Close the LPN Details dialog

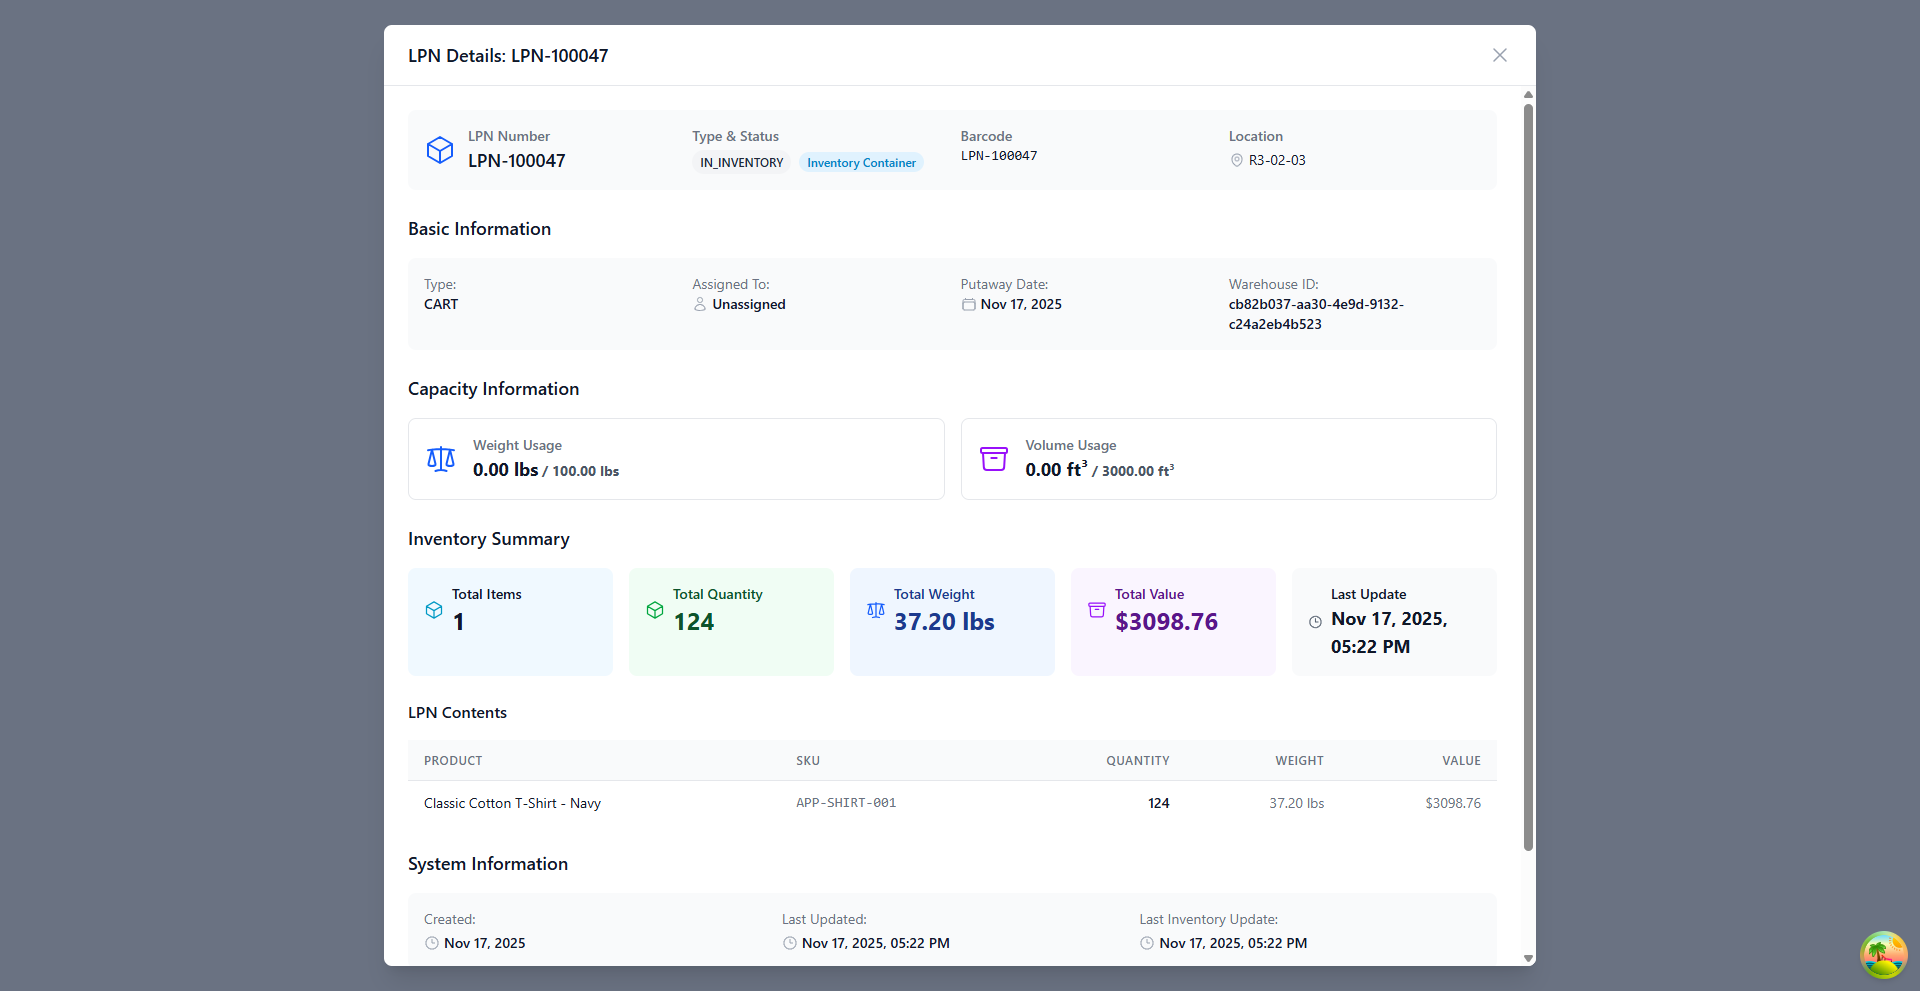(1499, 55)
